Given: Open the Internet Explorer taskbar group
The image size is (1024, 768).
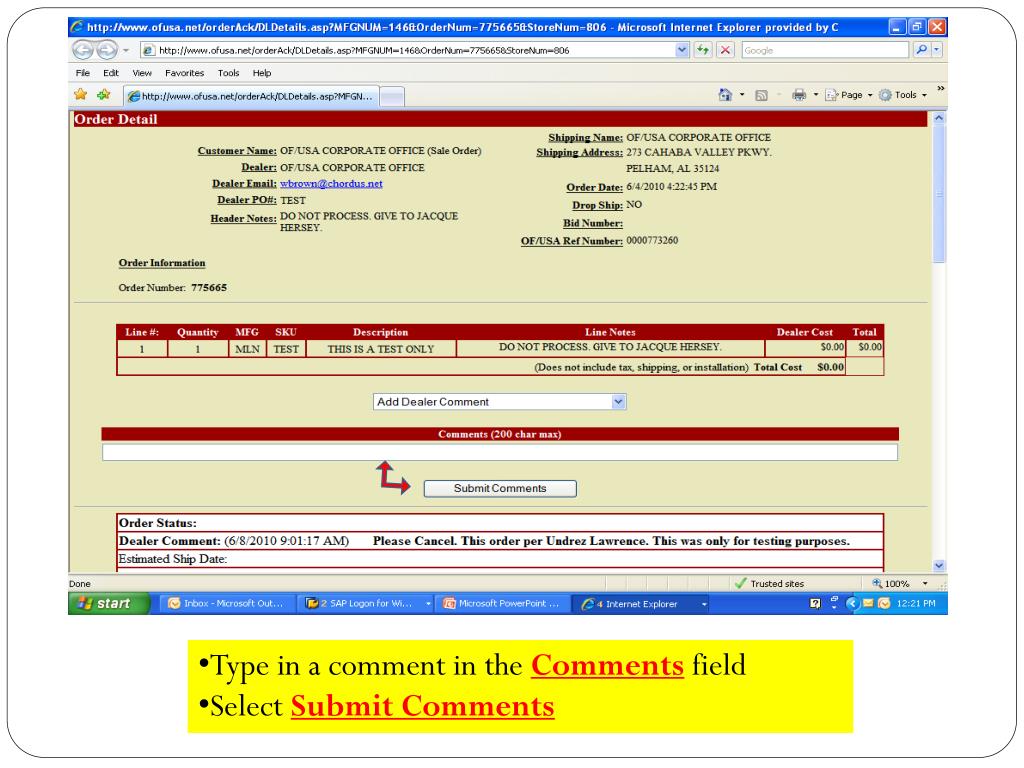Looking at the screenshot, I should [643, 604].
